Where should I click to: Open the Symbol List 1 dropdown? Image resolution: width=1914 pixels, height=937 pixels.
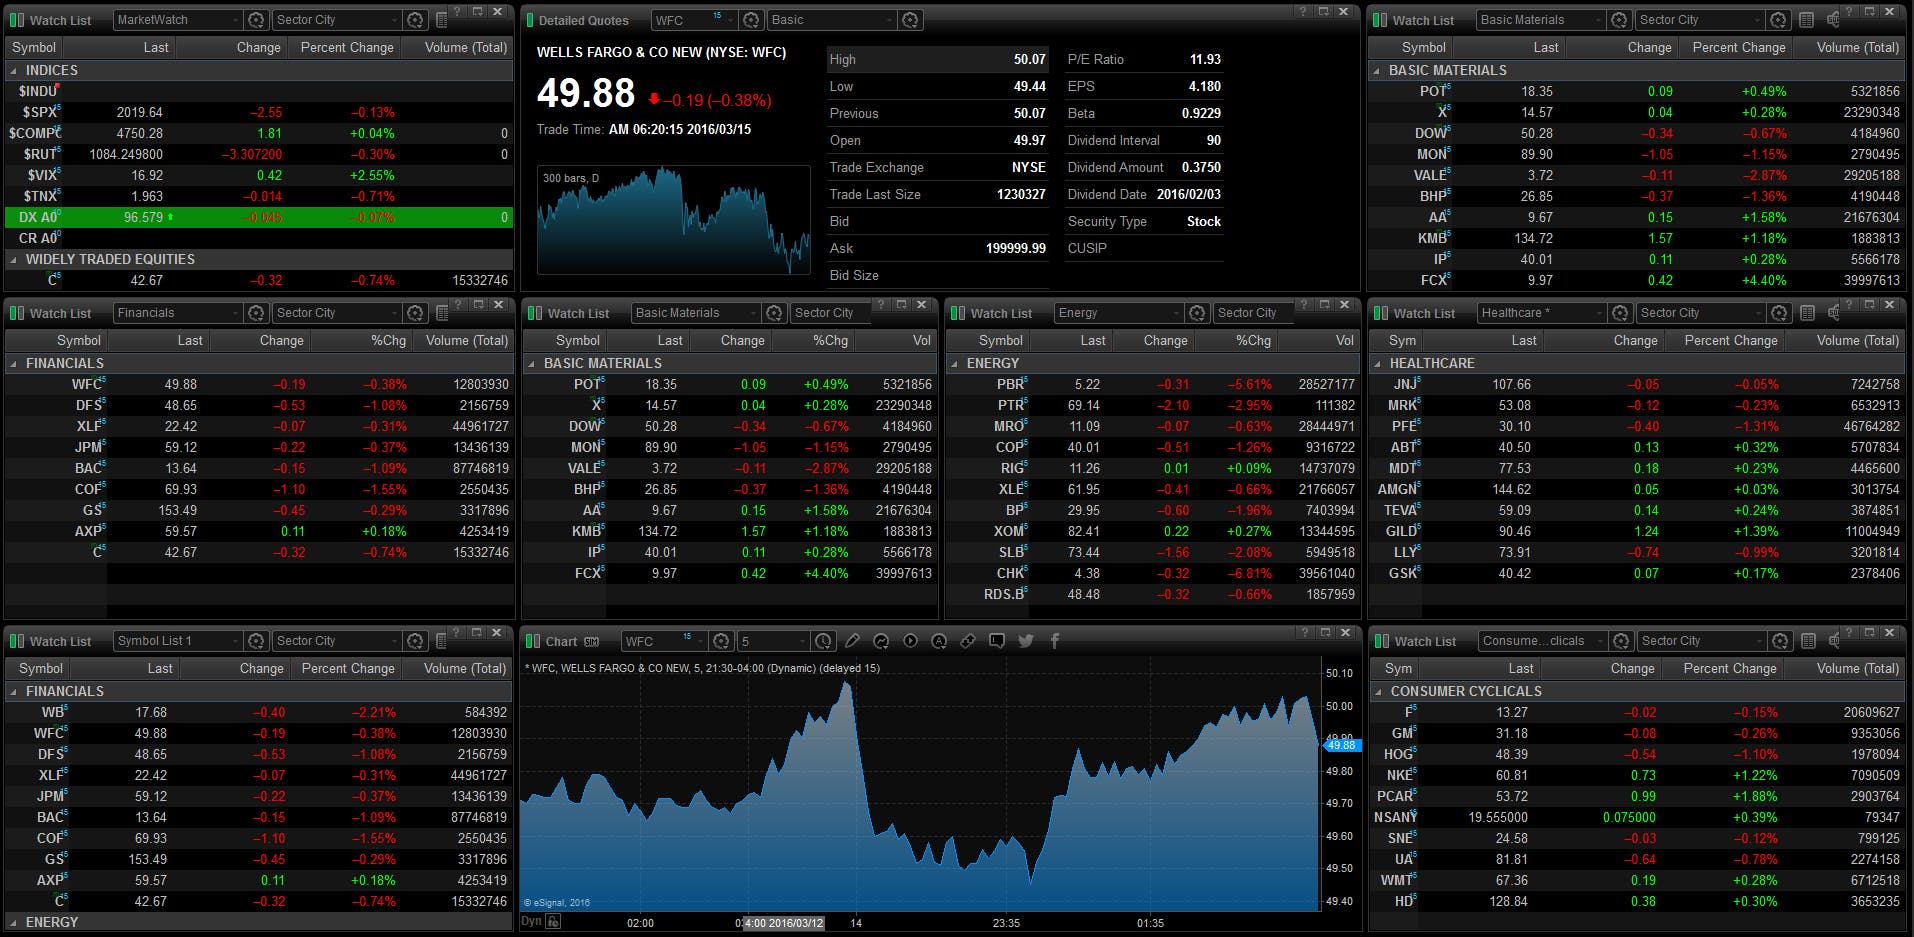point(178,641)
